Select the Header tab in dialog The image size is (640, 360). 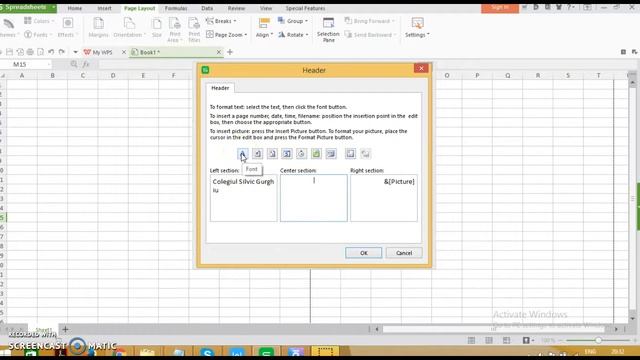(220, 88)
